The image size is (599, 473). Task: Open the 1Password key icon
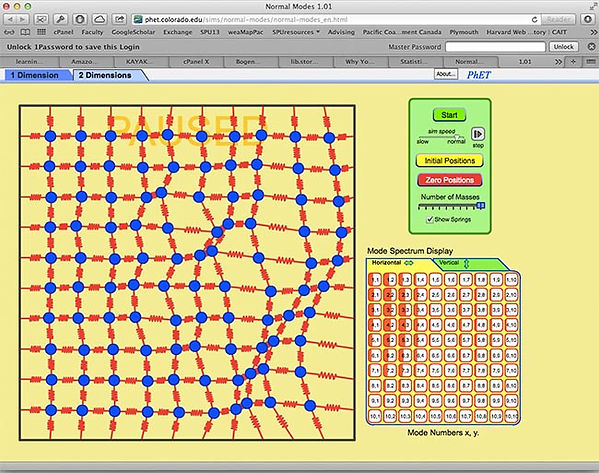tap(60, 19)
